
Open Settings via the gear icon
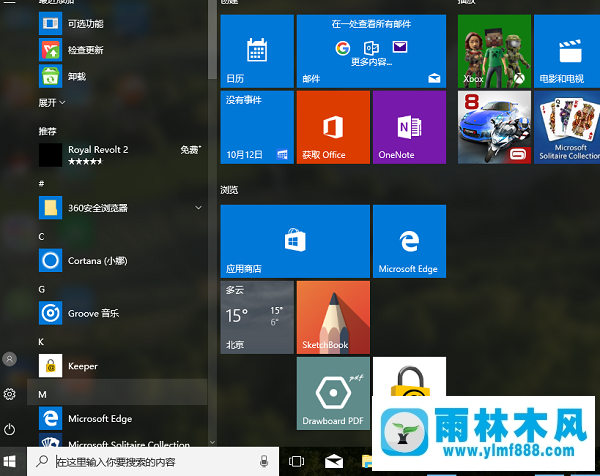[x=10, y=394]
